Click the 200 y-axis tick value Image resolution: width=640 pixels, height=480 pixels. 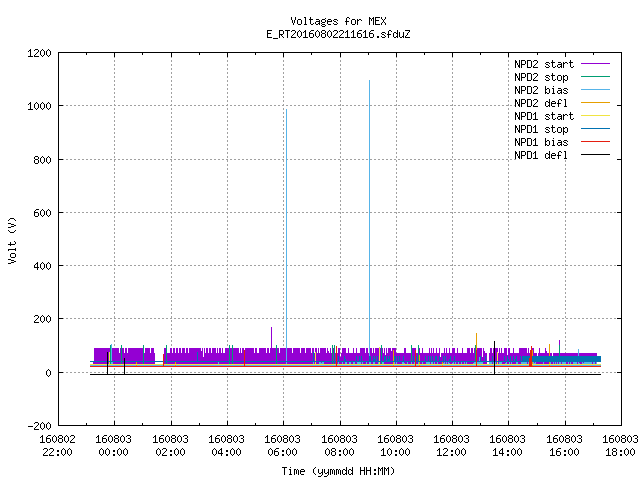click(42, 319)
